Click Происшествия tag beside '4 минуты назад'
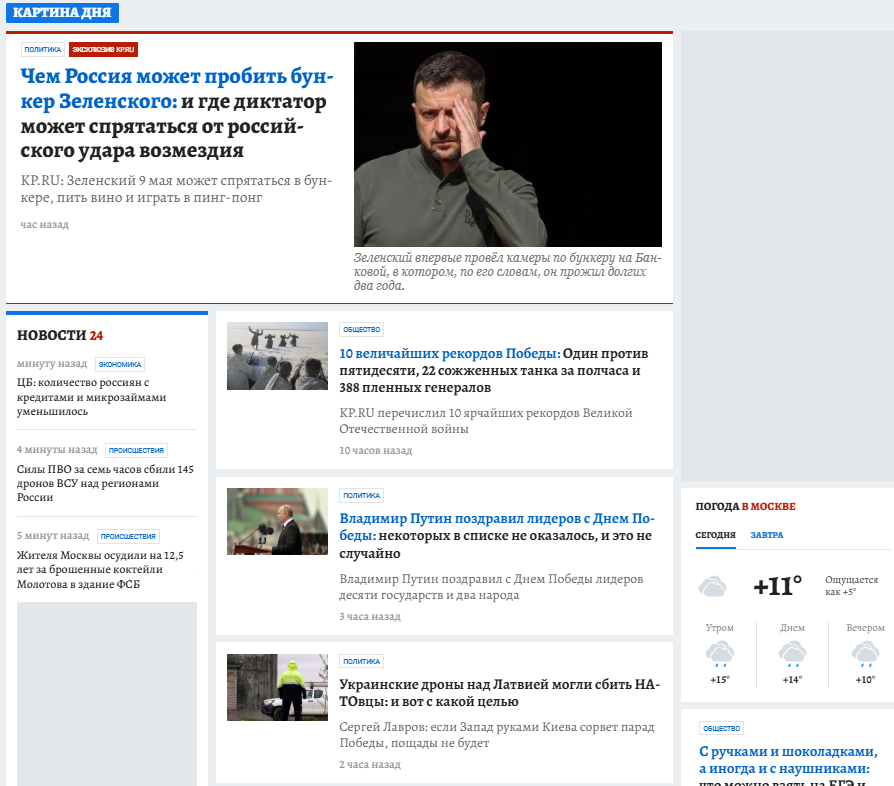The image size is (894, 786). [x=136, y=450]
